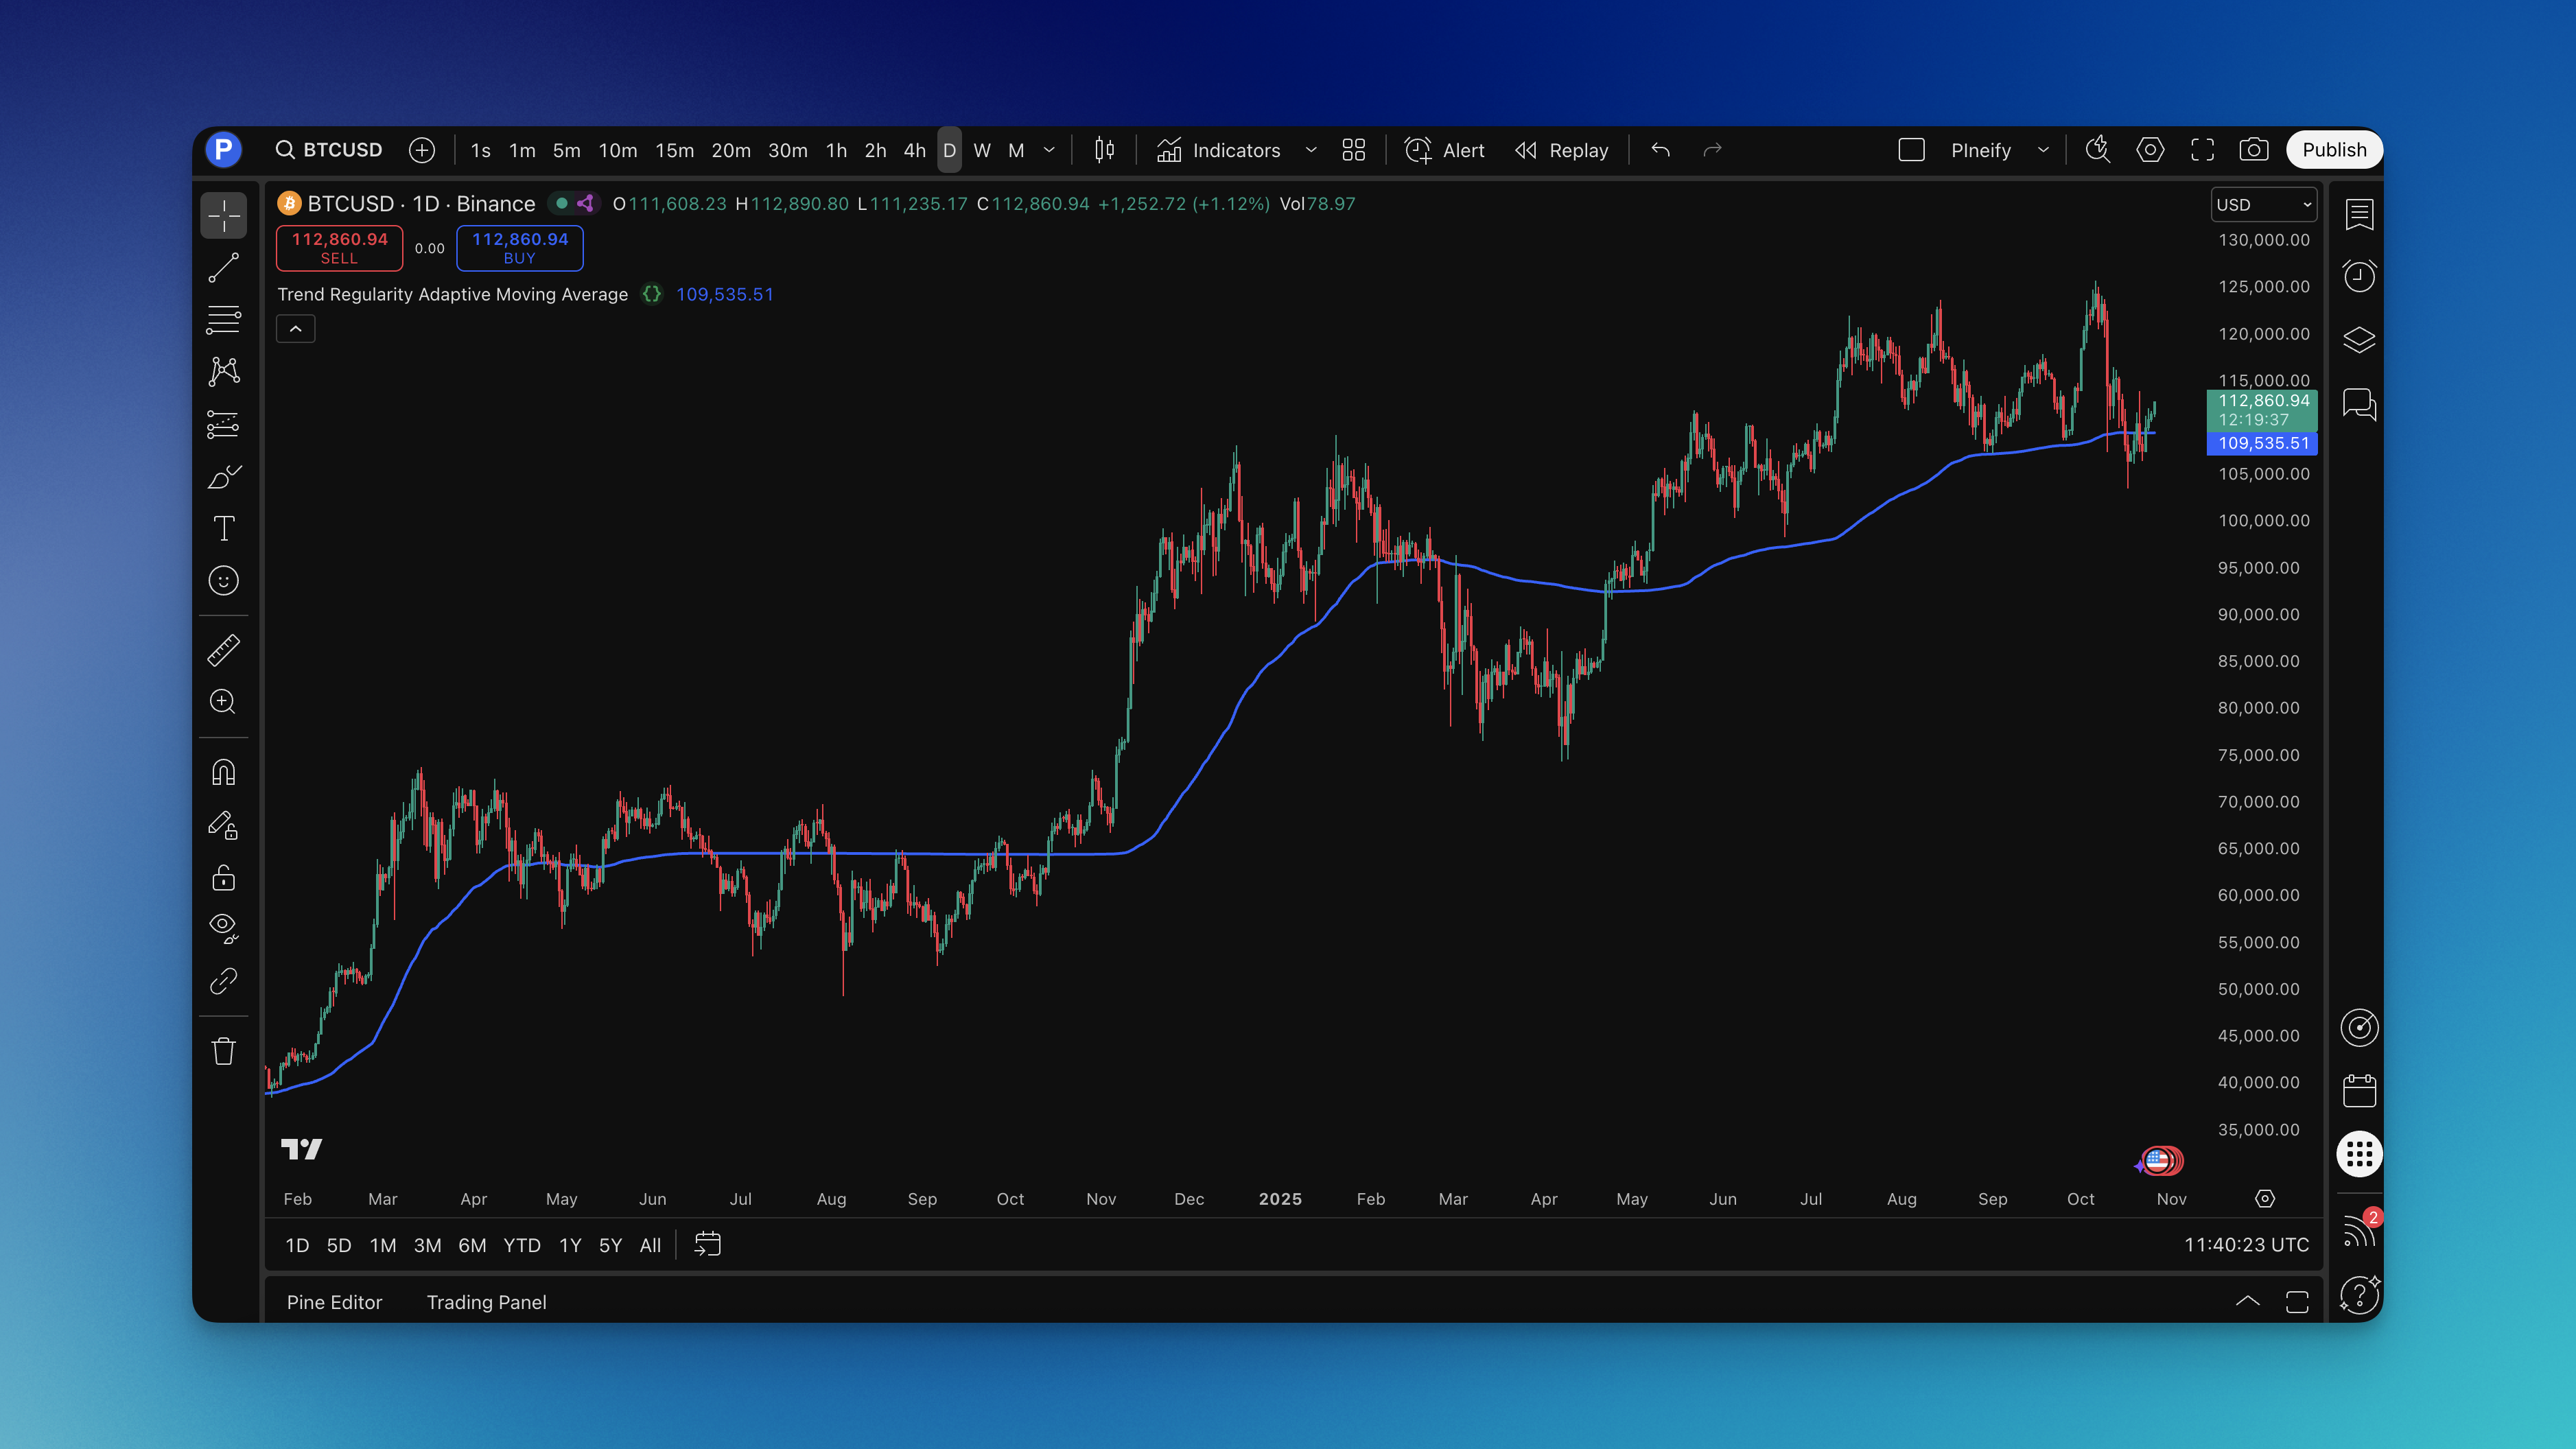
Task: Click the trash remove drawings icon
Action: [223, 1051]
